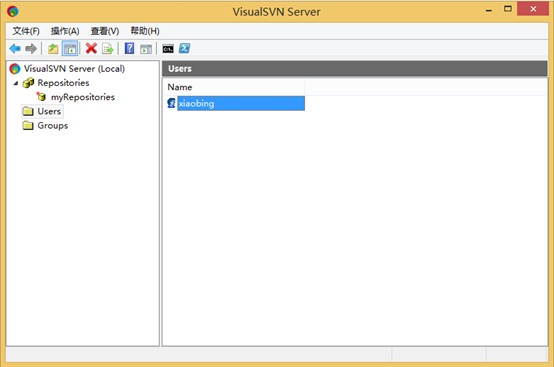Click the Forward arrow in toolbar
The width and height of the screenshot is (554, 367).
[x=31, y=48]
